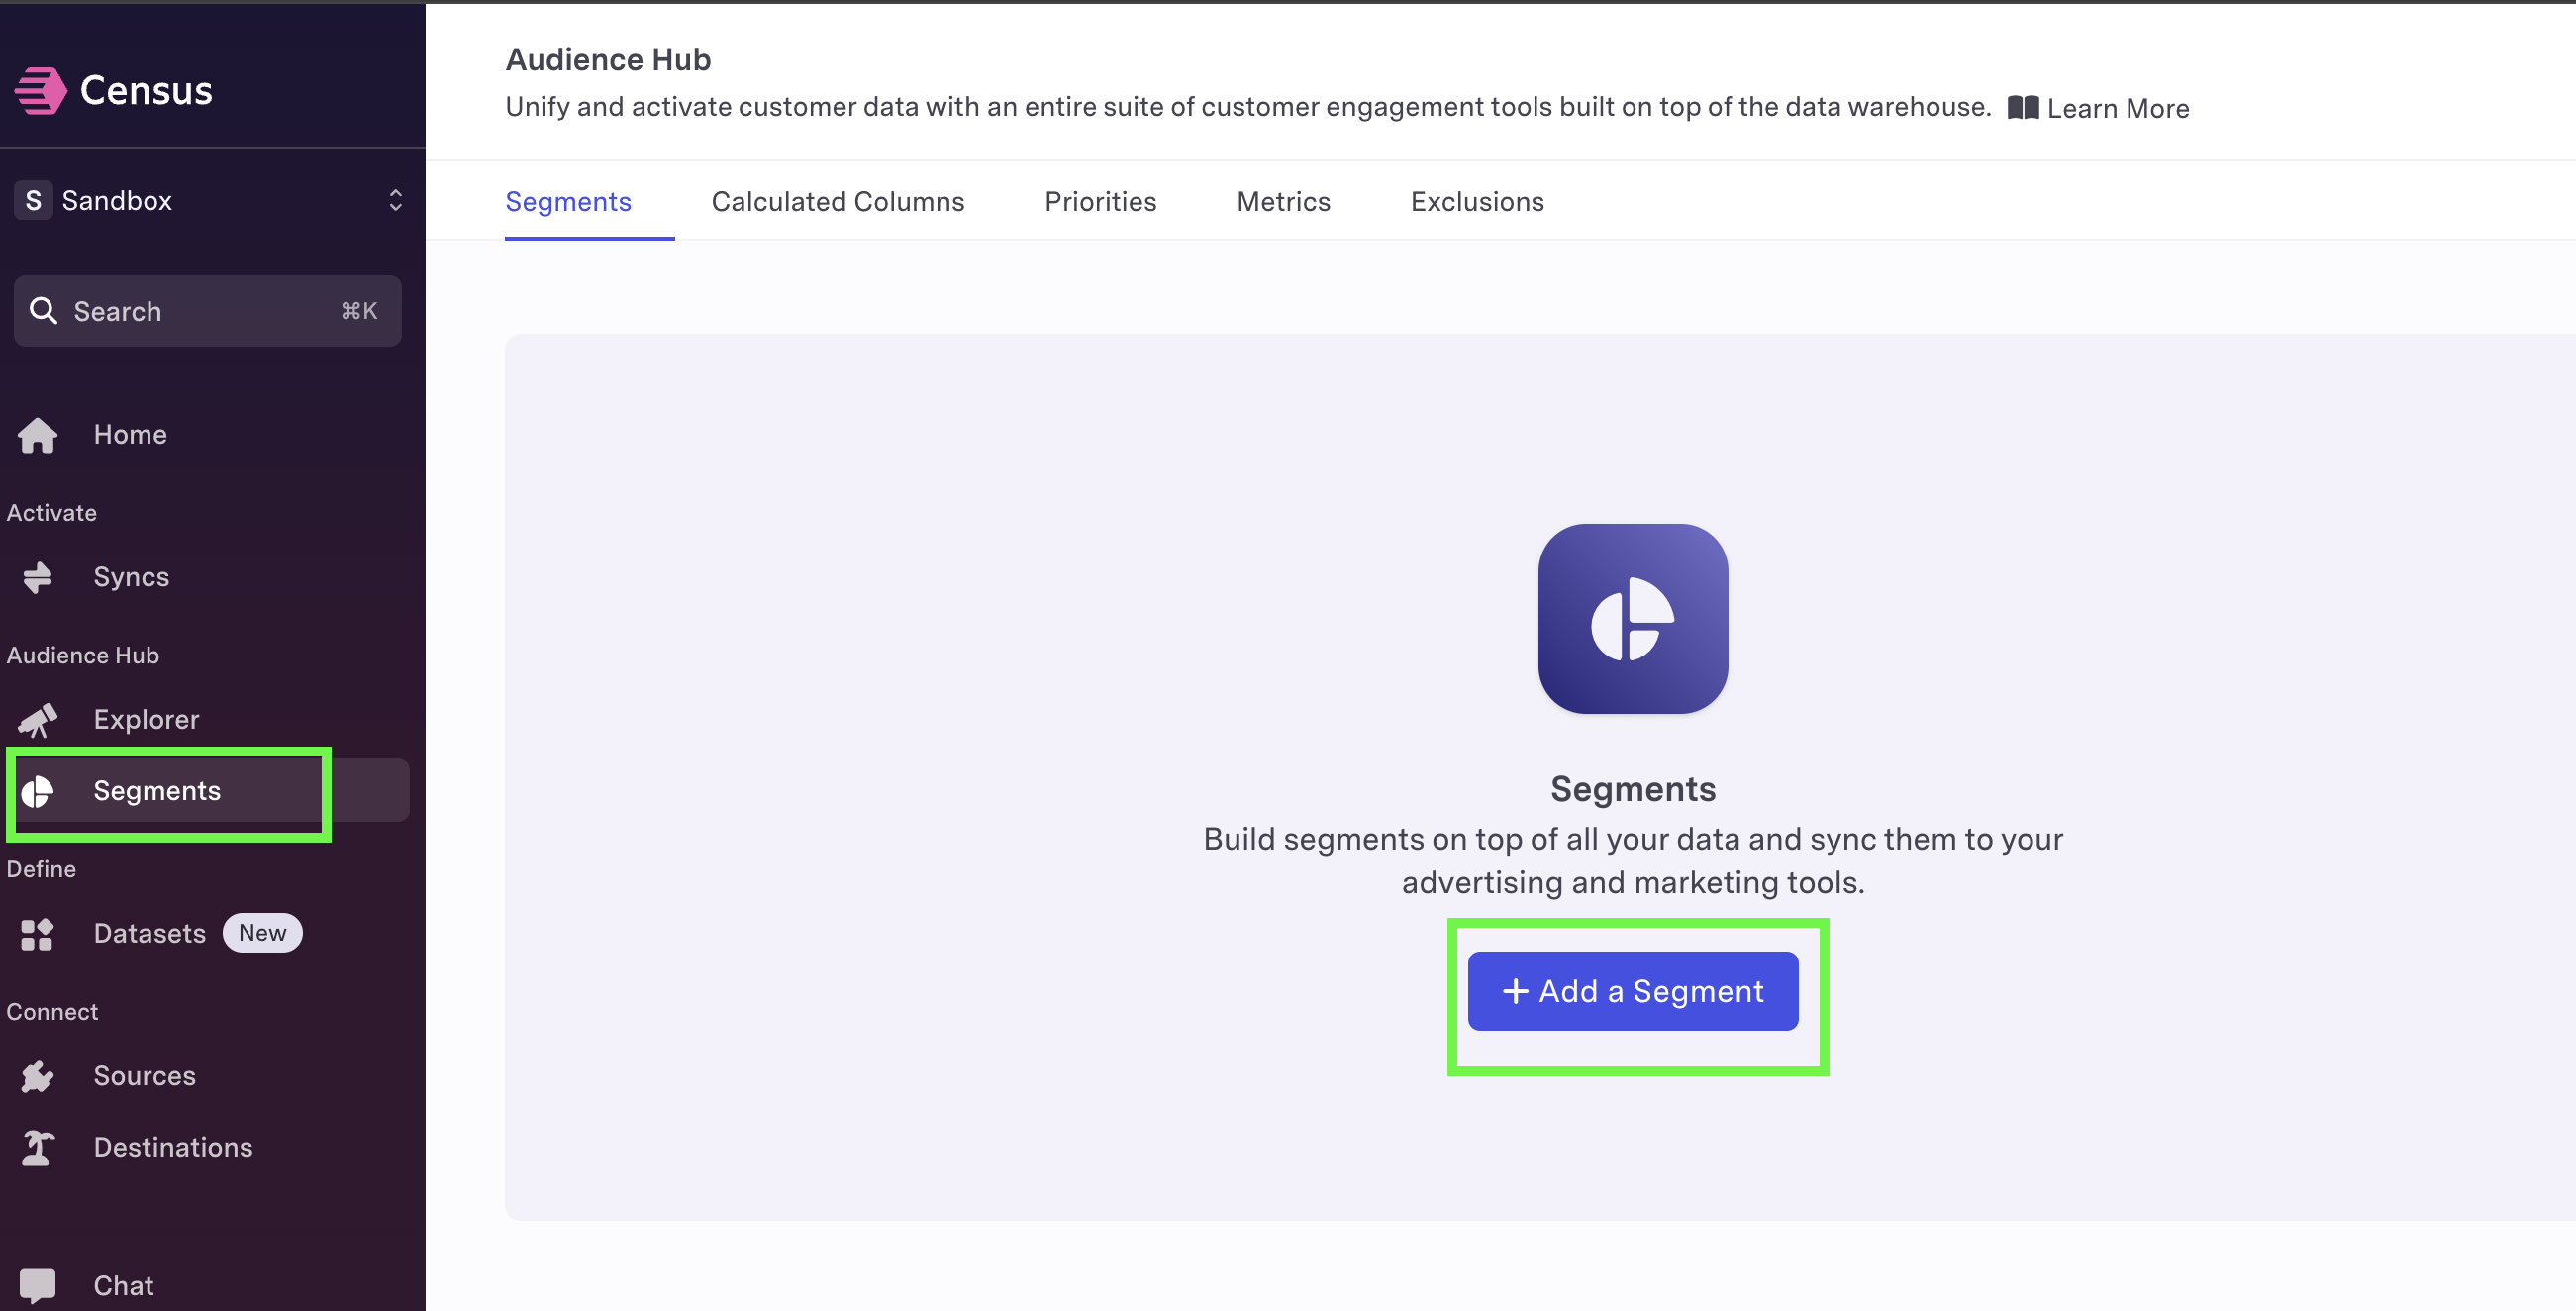Click the Add a Segment button
The width and height of the screenshot is (2576, 1311).
click(1633, 991)
